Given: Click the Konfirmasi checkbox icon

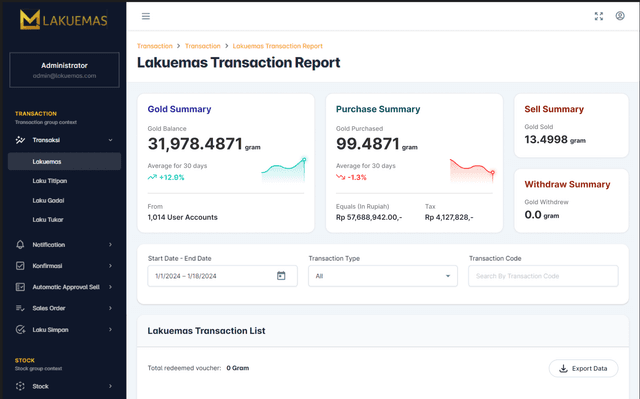Looking at the screenshot, I should tap(20, 266).
